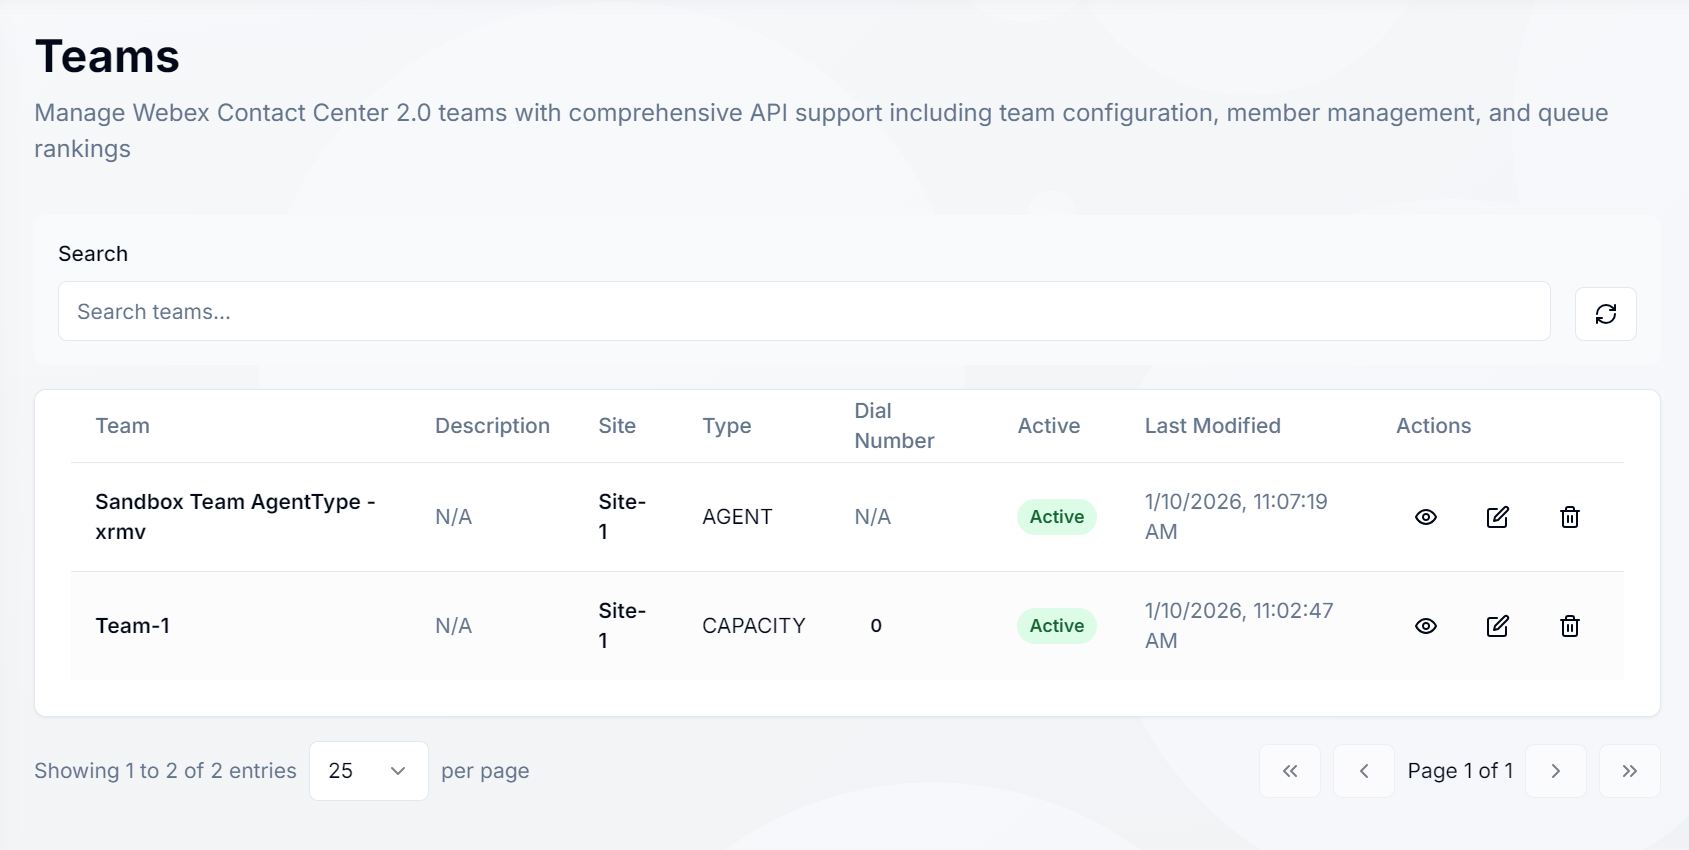Click the per page label
Viewport: 1689px width, 850px height.
(x=485, y=771)
